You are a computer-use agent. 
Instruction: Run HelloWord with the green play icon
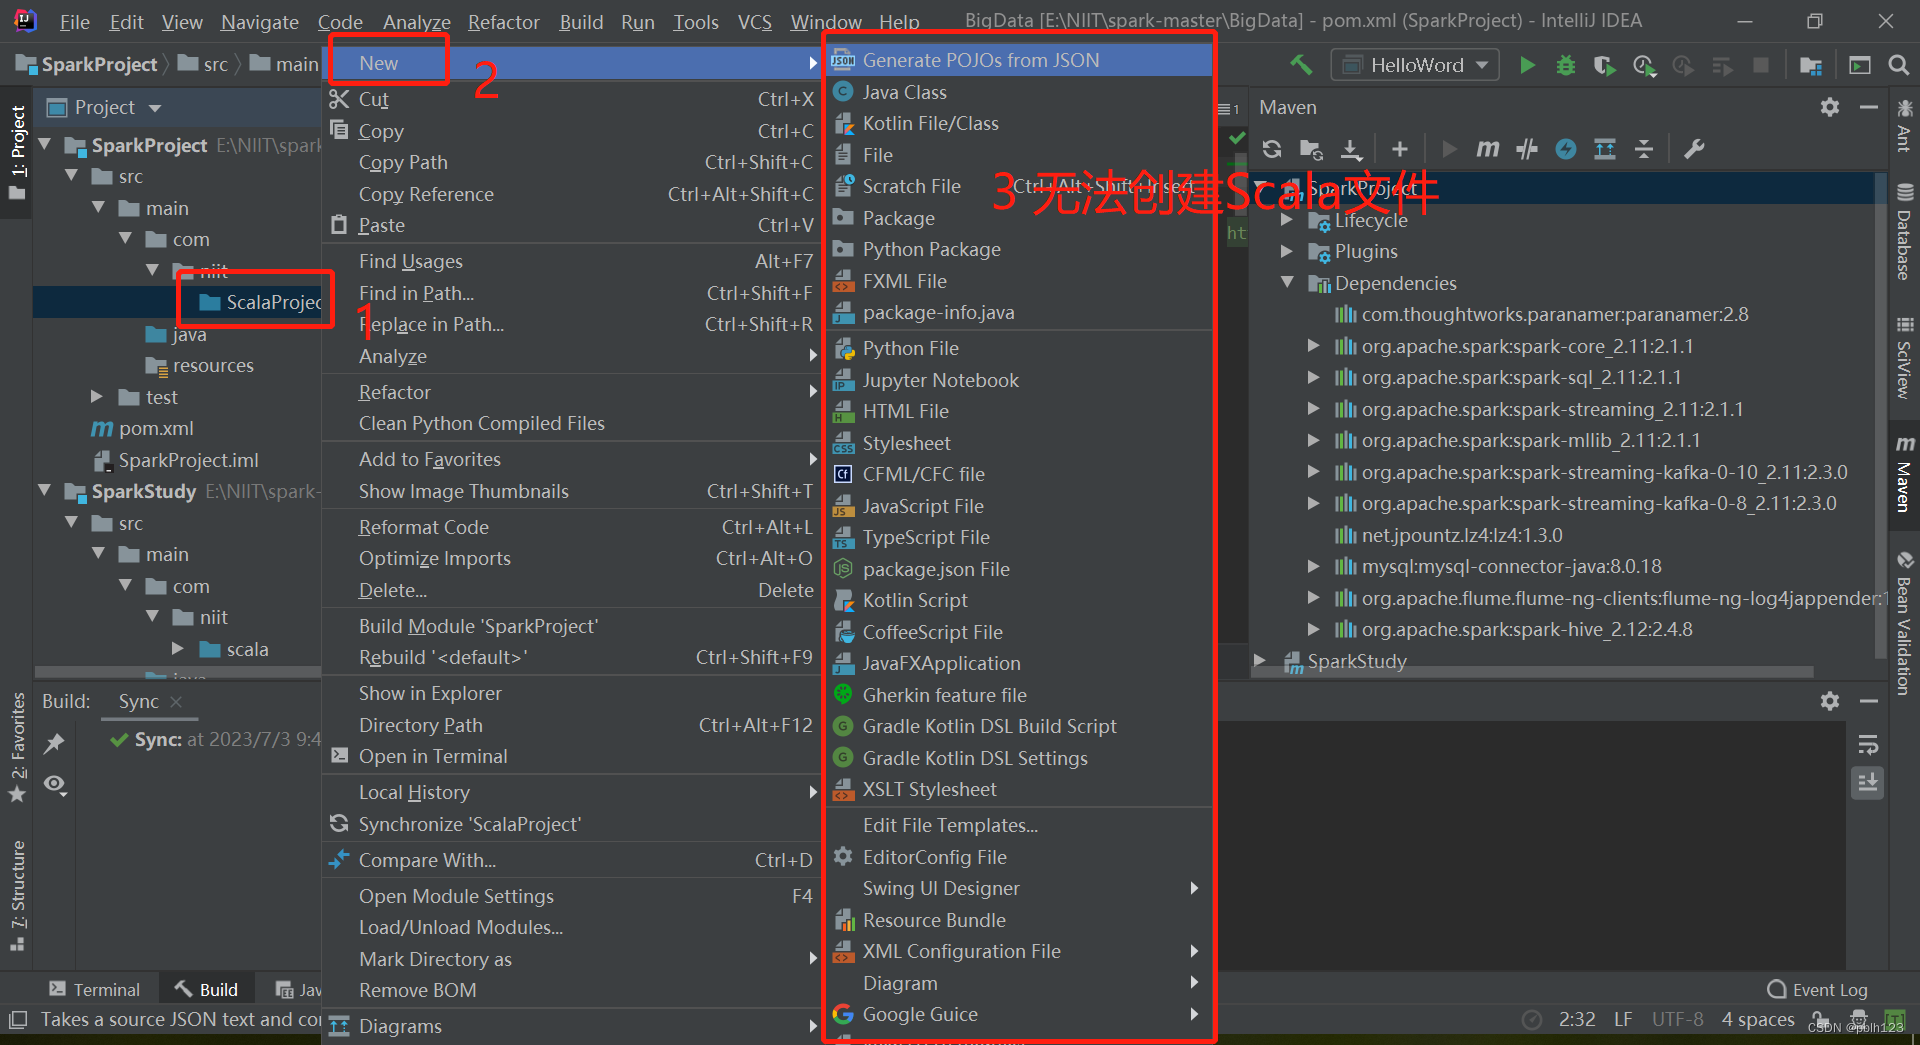[x=1527, y=65]
